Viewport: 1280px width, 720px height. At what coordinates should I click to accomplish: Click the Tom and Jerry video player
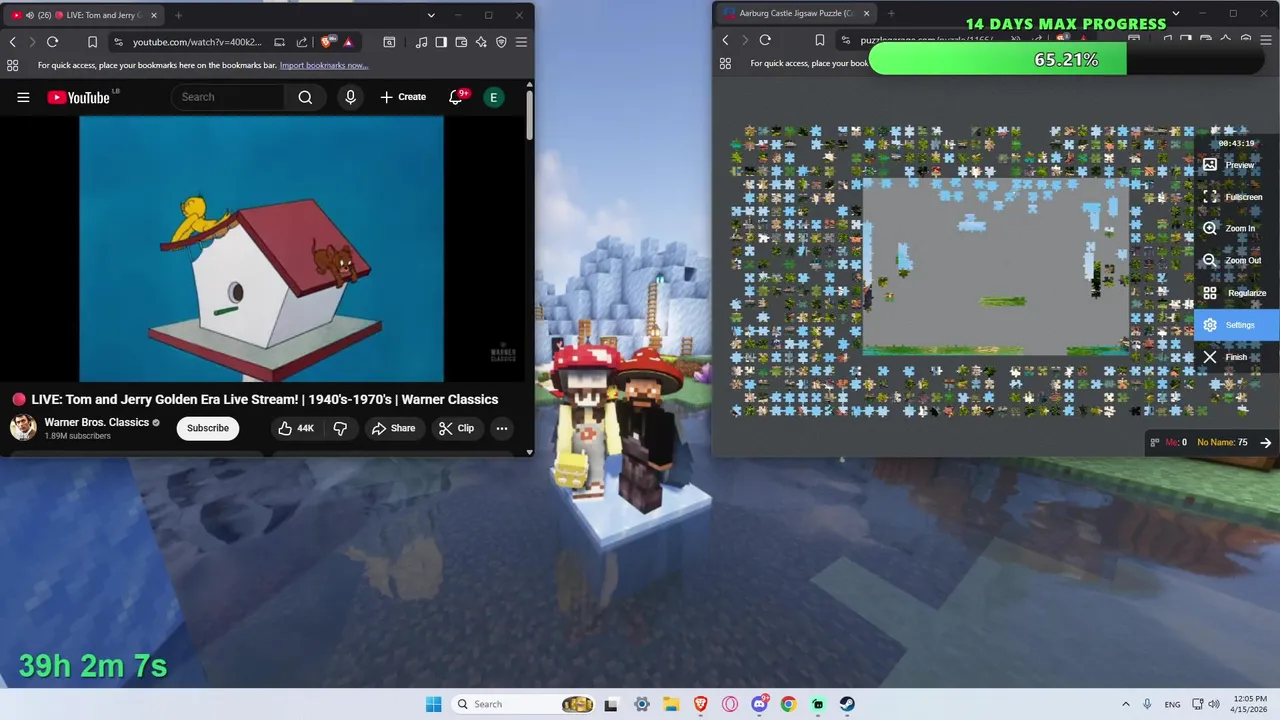(261, 249)
